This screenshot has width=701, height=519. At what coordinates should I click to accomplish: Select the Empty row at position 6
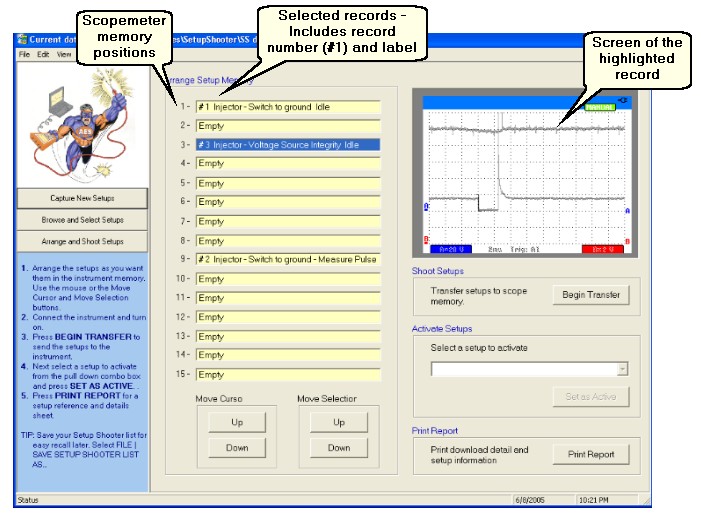[288, 202]
